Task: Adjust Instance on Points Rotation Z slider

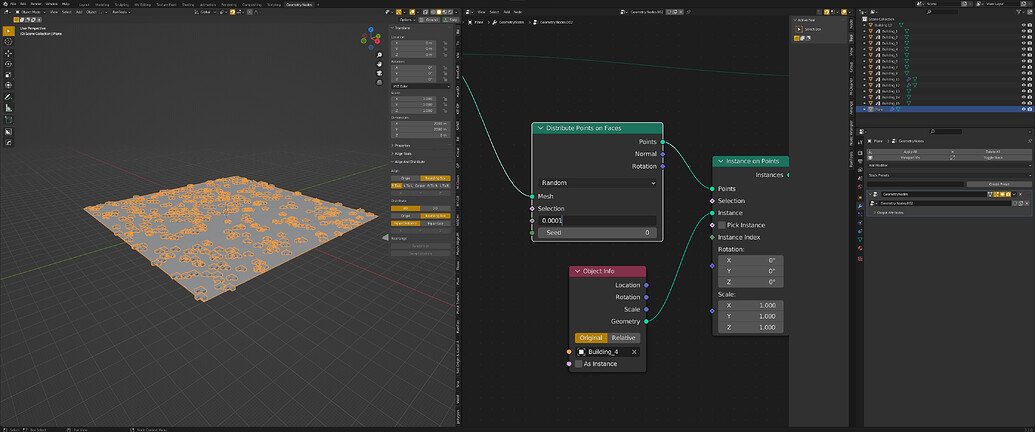Action: click(751, 282)
